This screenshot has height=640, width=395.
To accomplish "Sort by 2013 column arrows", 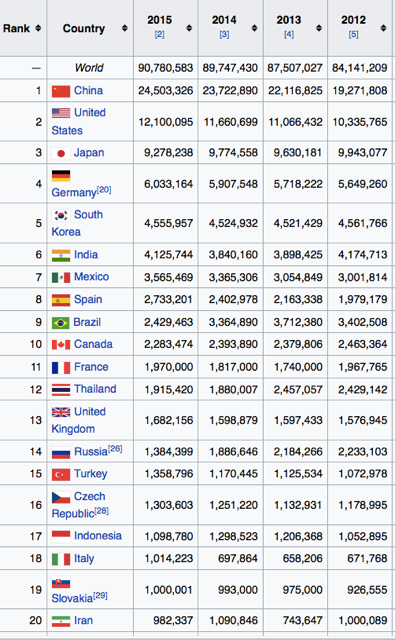I will 319,28.
